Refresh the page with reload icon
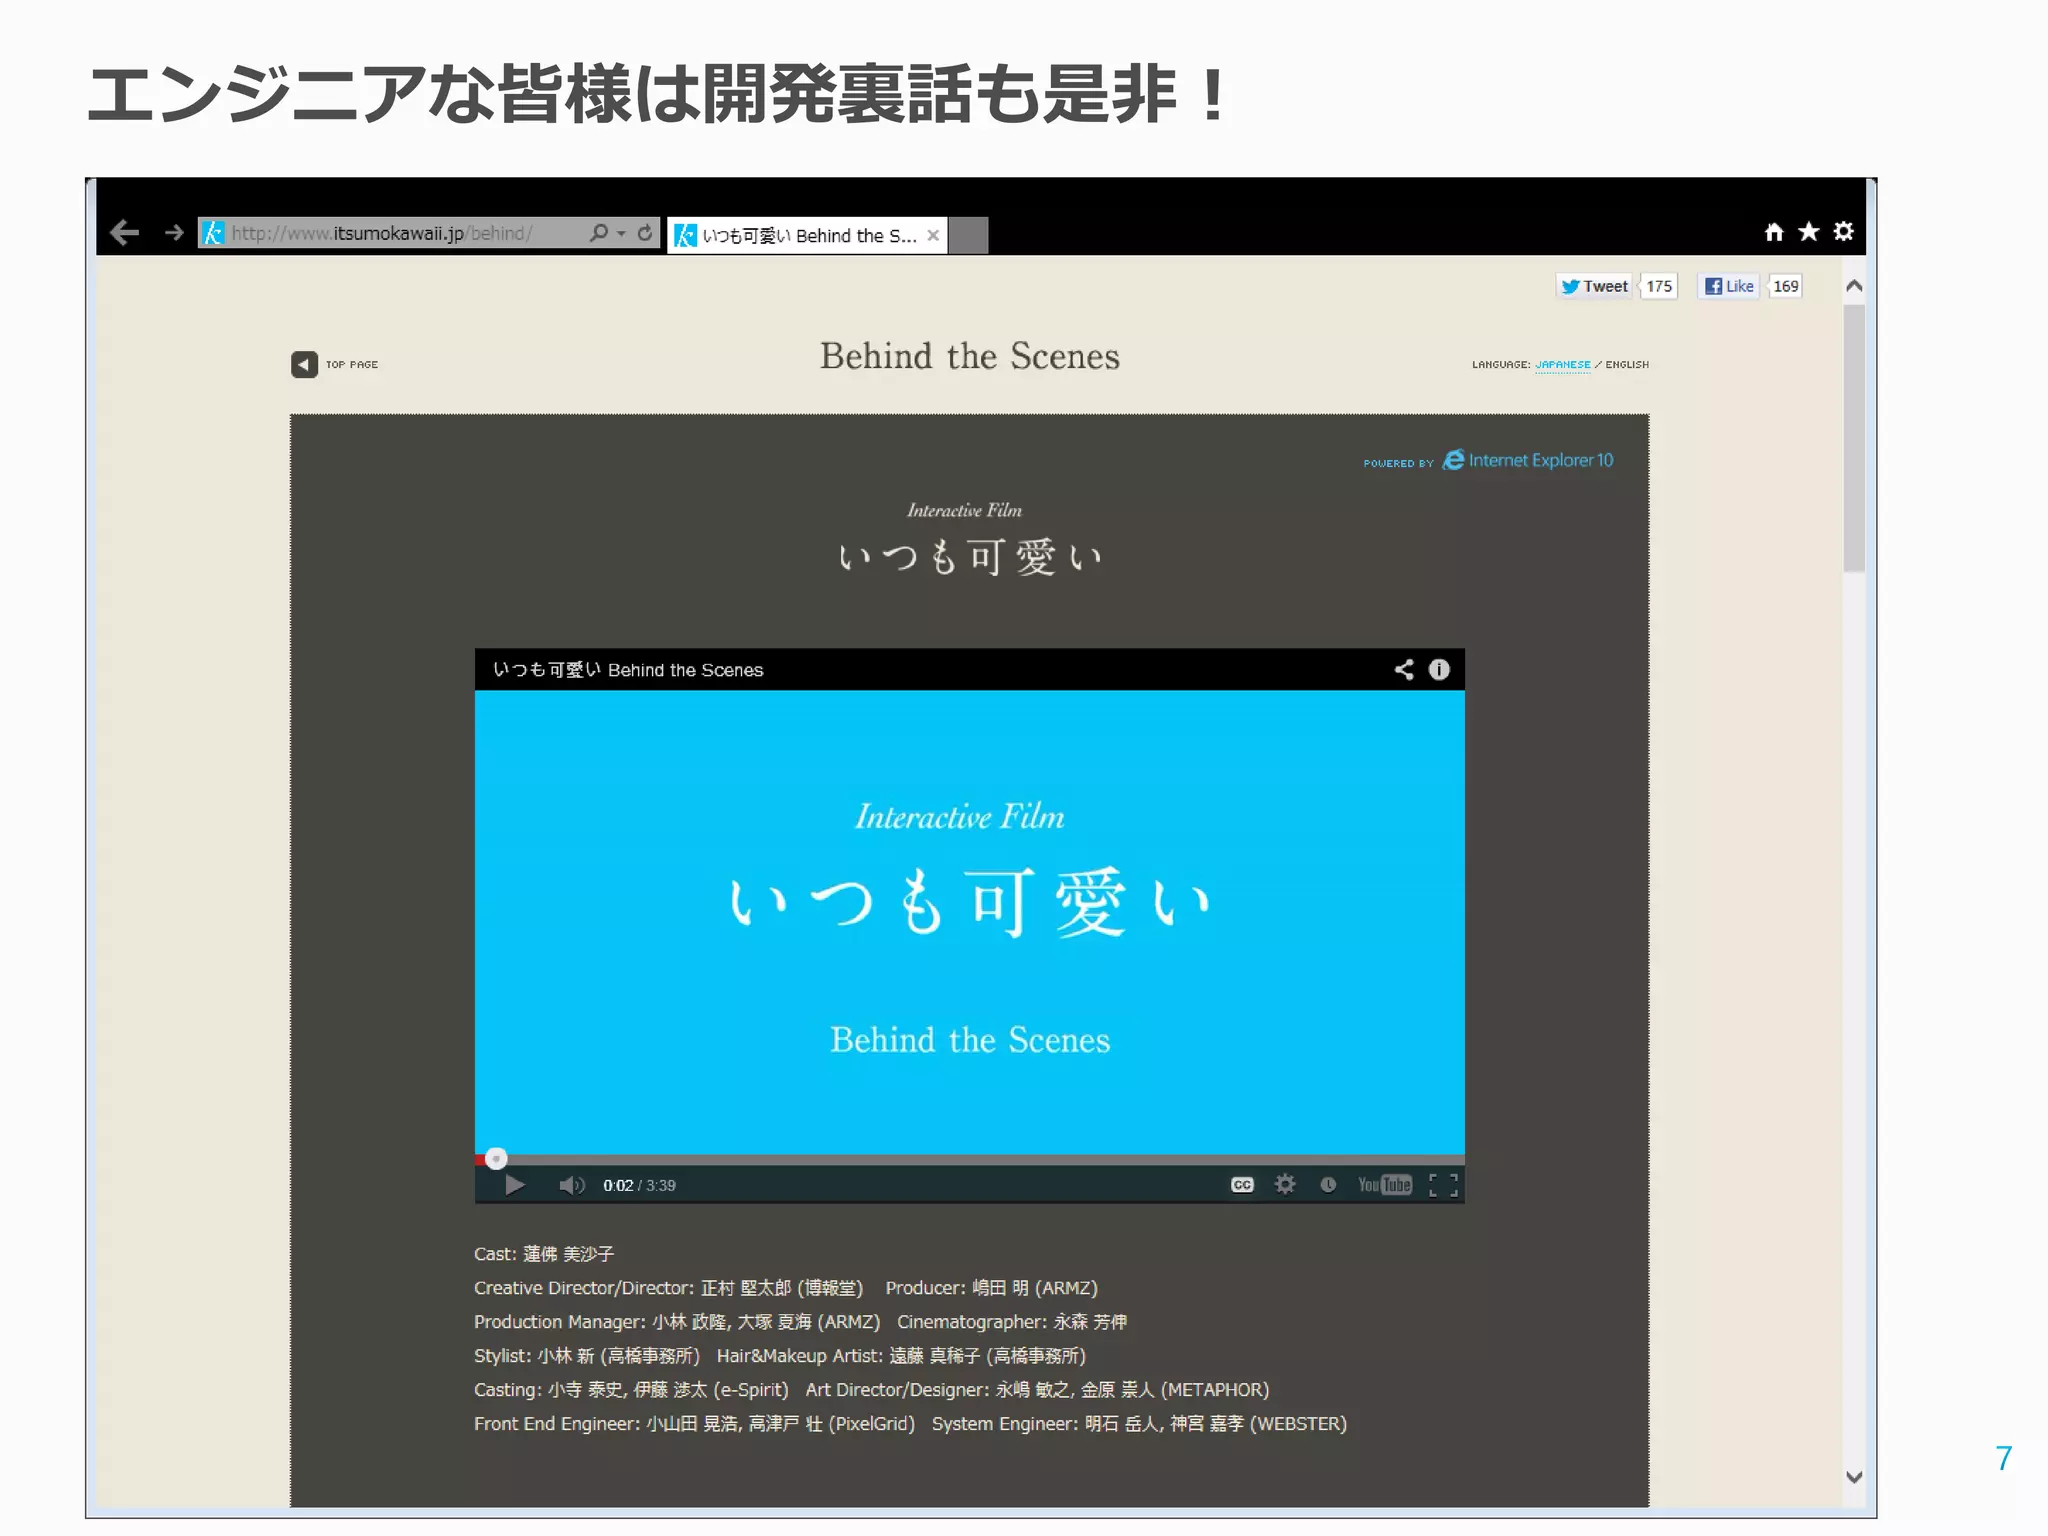This screenshot has height=1536, width=2048. [x=645, y=233]
